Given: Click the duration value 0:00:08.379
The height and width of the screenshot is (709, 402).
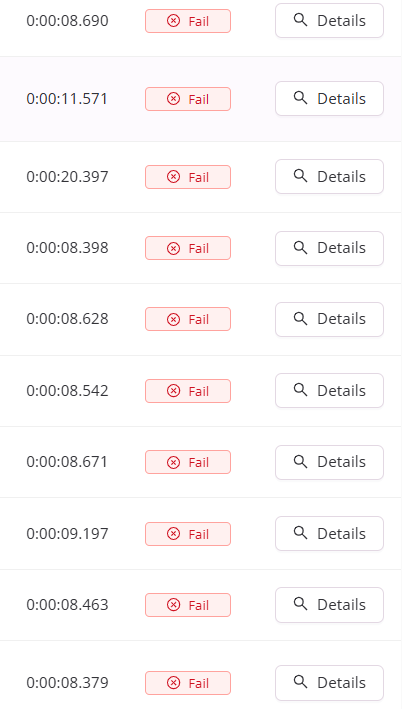Looking at the screenshot, I should click(x=67, y=682).
